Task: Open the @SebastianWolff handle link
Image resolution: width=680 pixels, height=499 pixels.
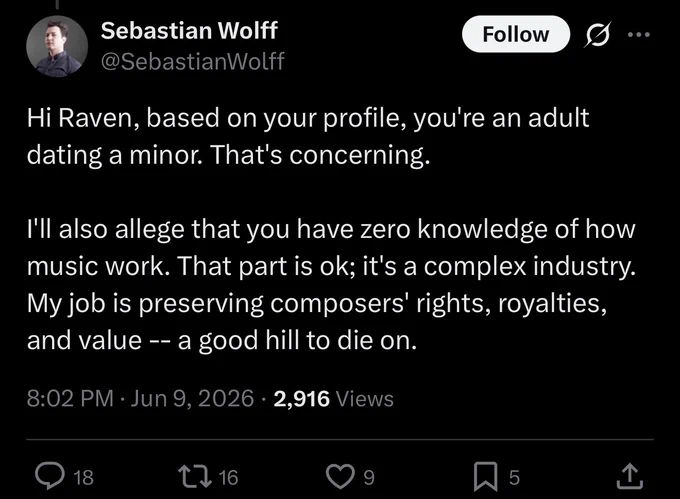Action: (x=193, y=61)
